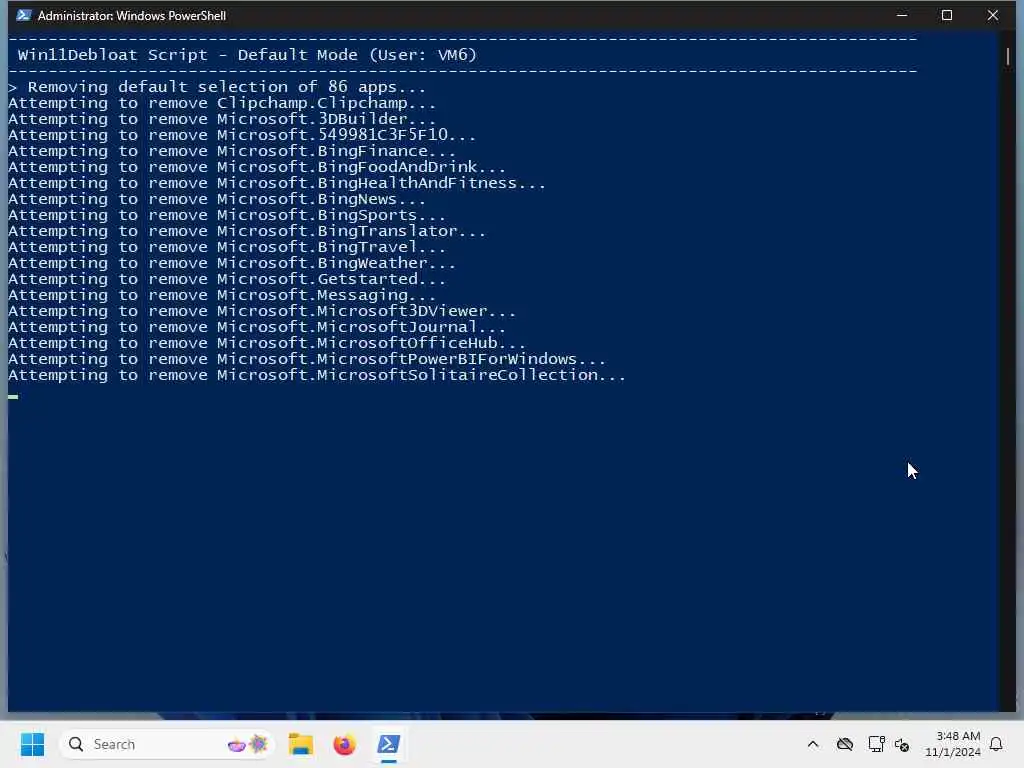Click the 'Removing default selection of 86 apps' line
The height and width of the screenshot is (768, 1024).
pyautogui.click(x=217, y=87)
